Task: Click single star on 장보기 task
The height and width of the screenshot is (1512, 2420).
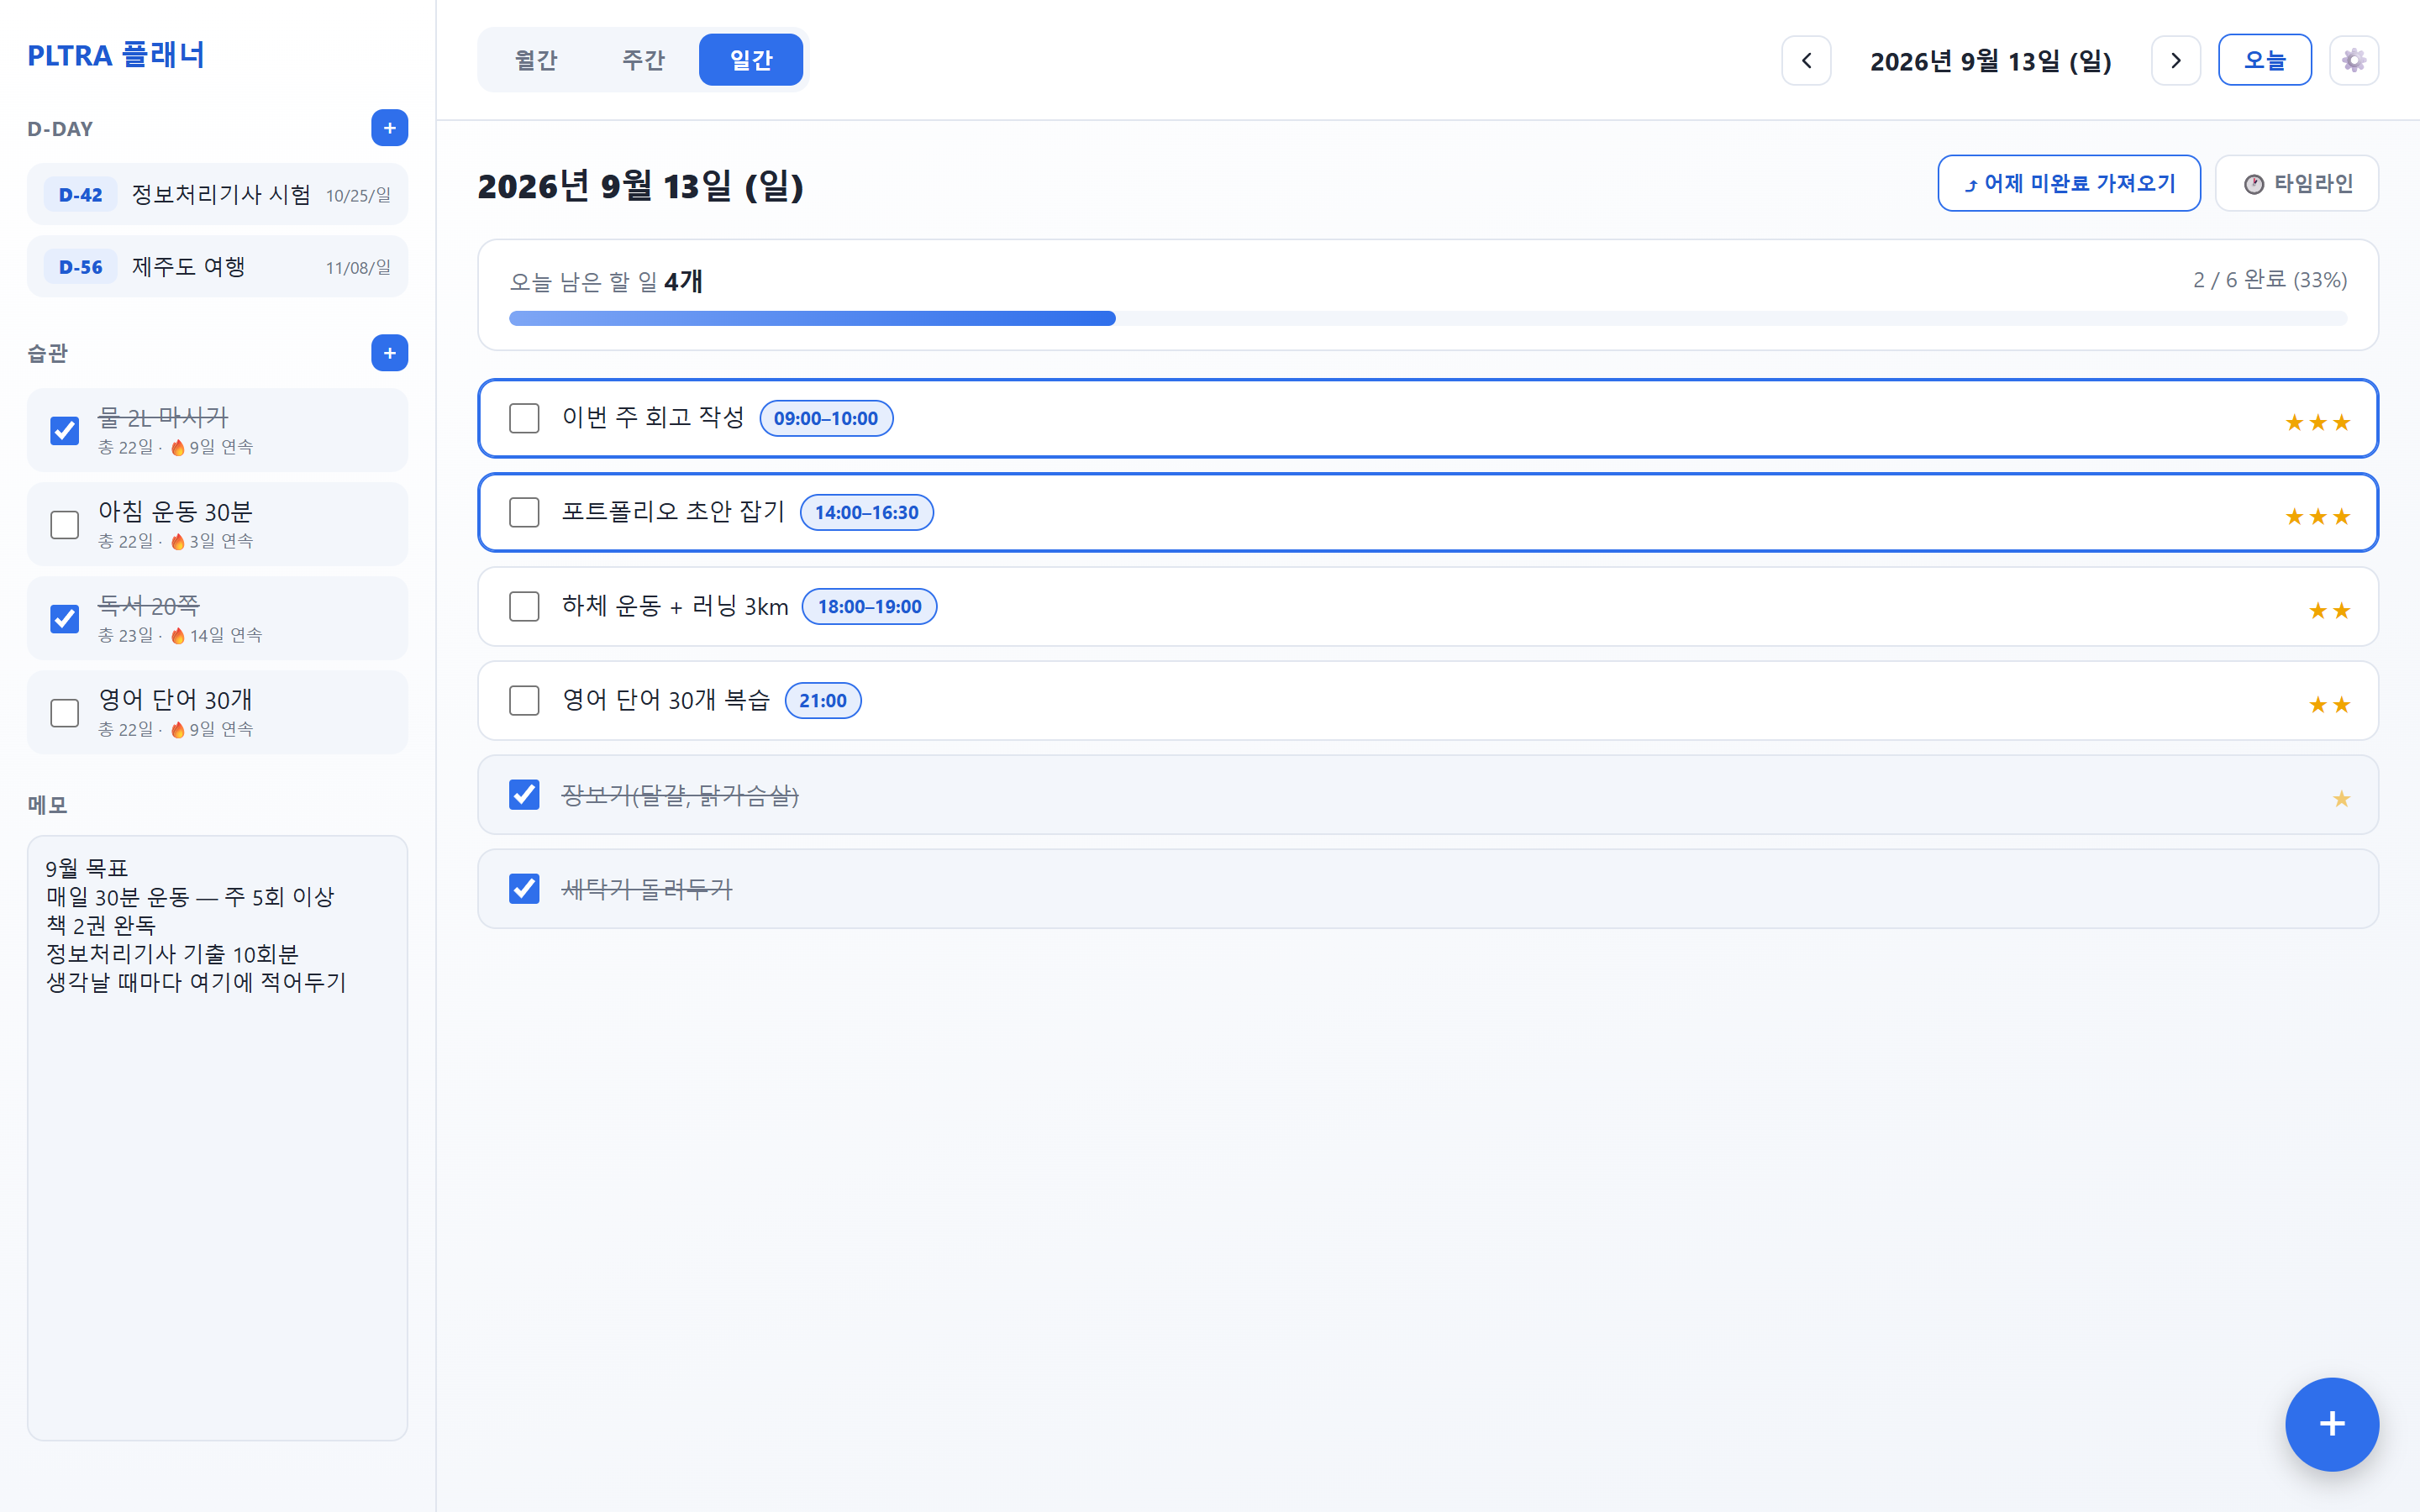Action: click(x=2341, y=799)
